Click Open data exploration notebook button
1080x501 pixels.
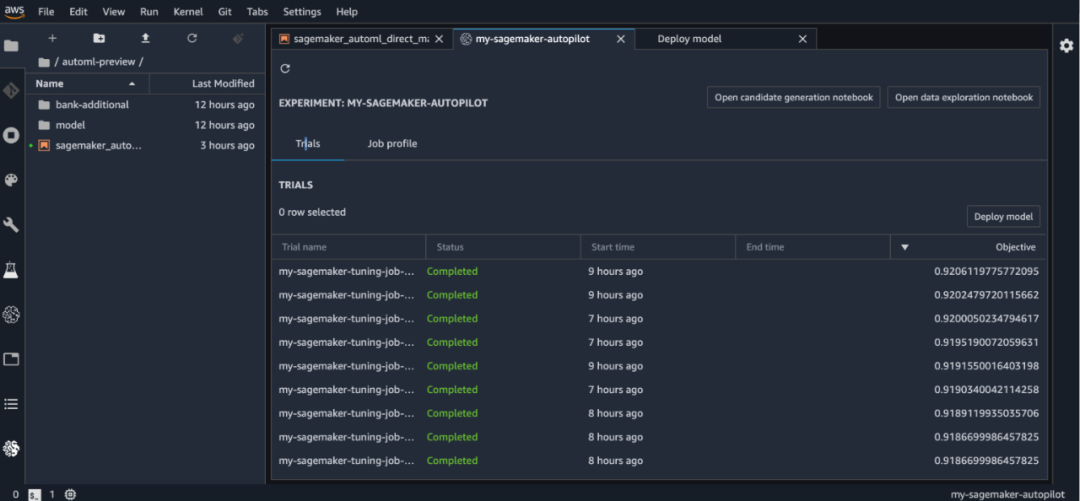[x=964, y=97]
